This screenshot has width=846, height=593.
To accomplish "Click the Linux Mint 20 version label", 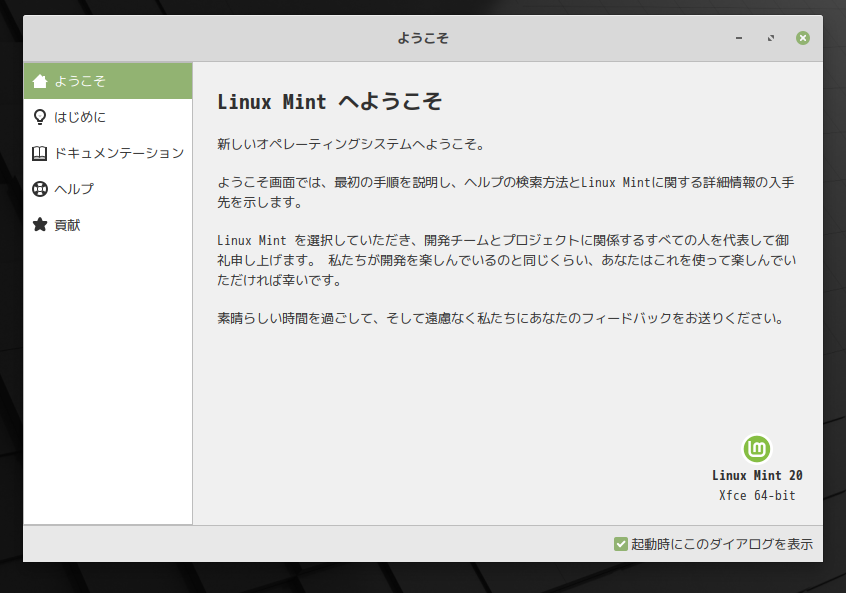I will coord(757,475).
